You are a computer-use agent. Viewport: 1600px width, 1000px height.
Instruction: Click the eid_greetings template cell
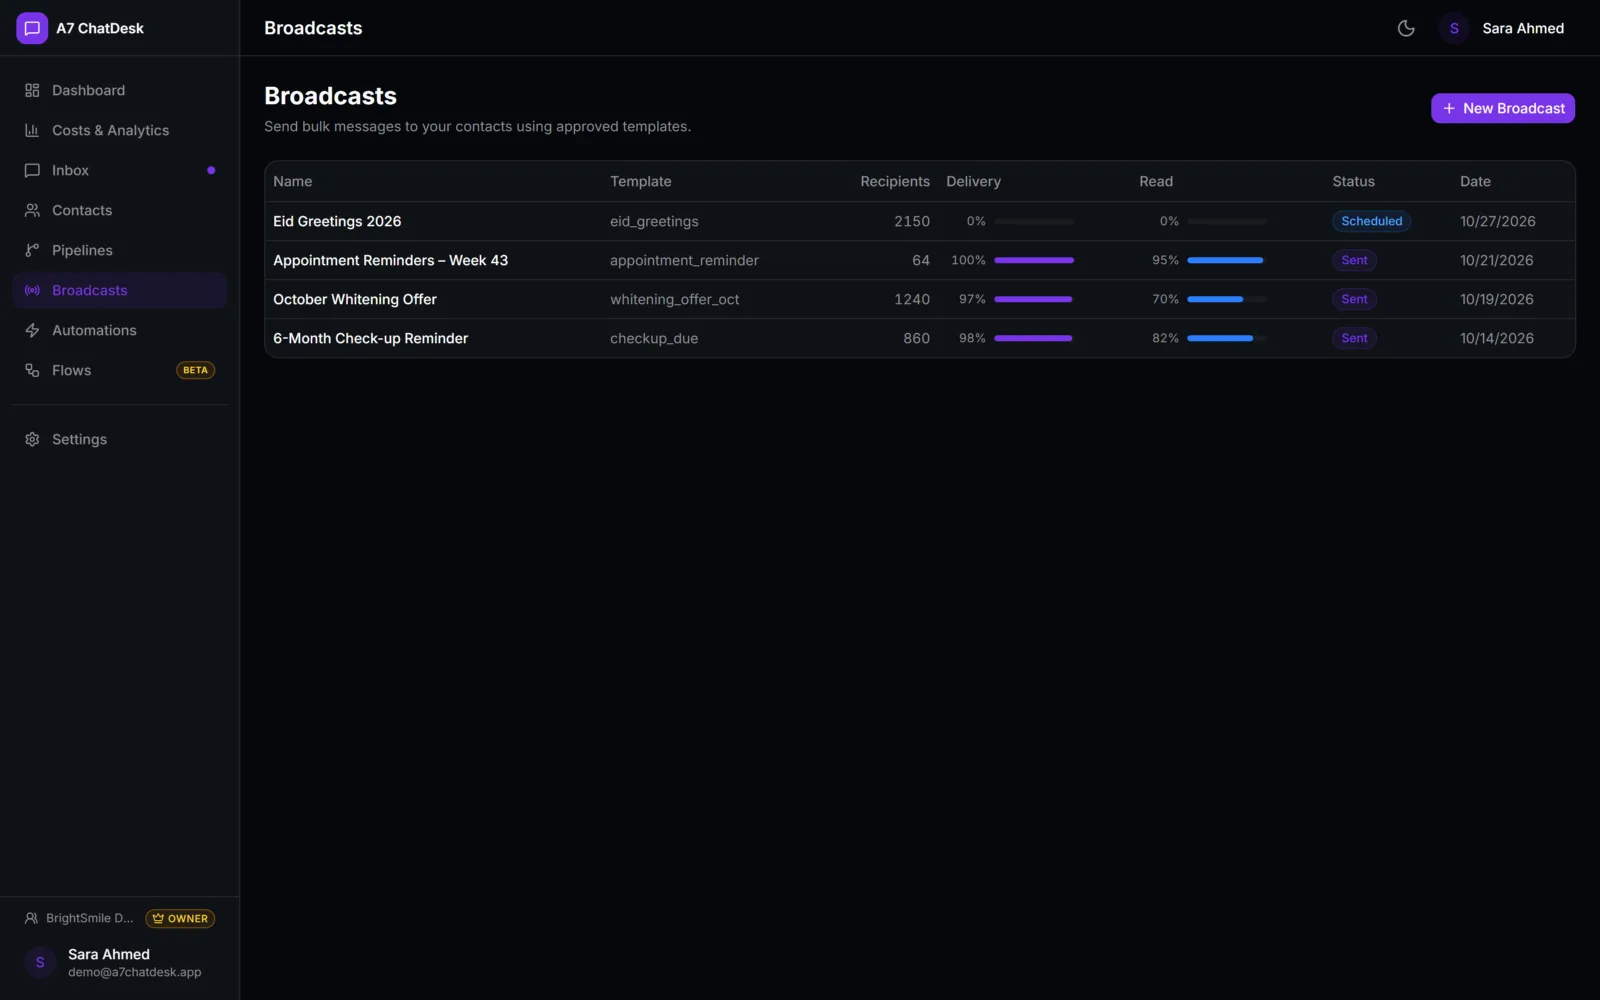coord(654,221)
